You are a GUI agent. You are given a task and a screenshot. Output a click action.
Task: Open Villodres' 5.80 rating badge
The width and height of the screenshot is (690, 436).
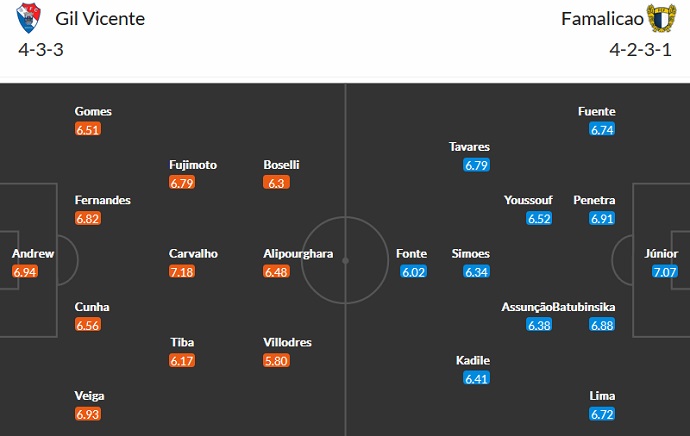pos(276,360)
